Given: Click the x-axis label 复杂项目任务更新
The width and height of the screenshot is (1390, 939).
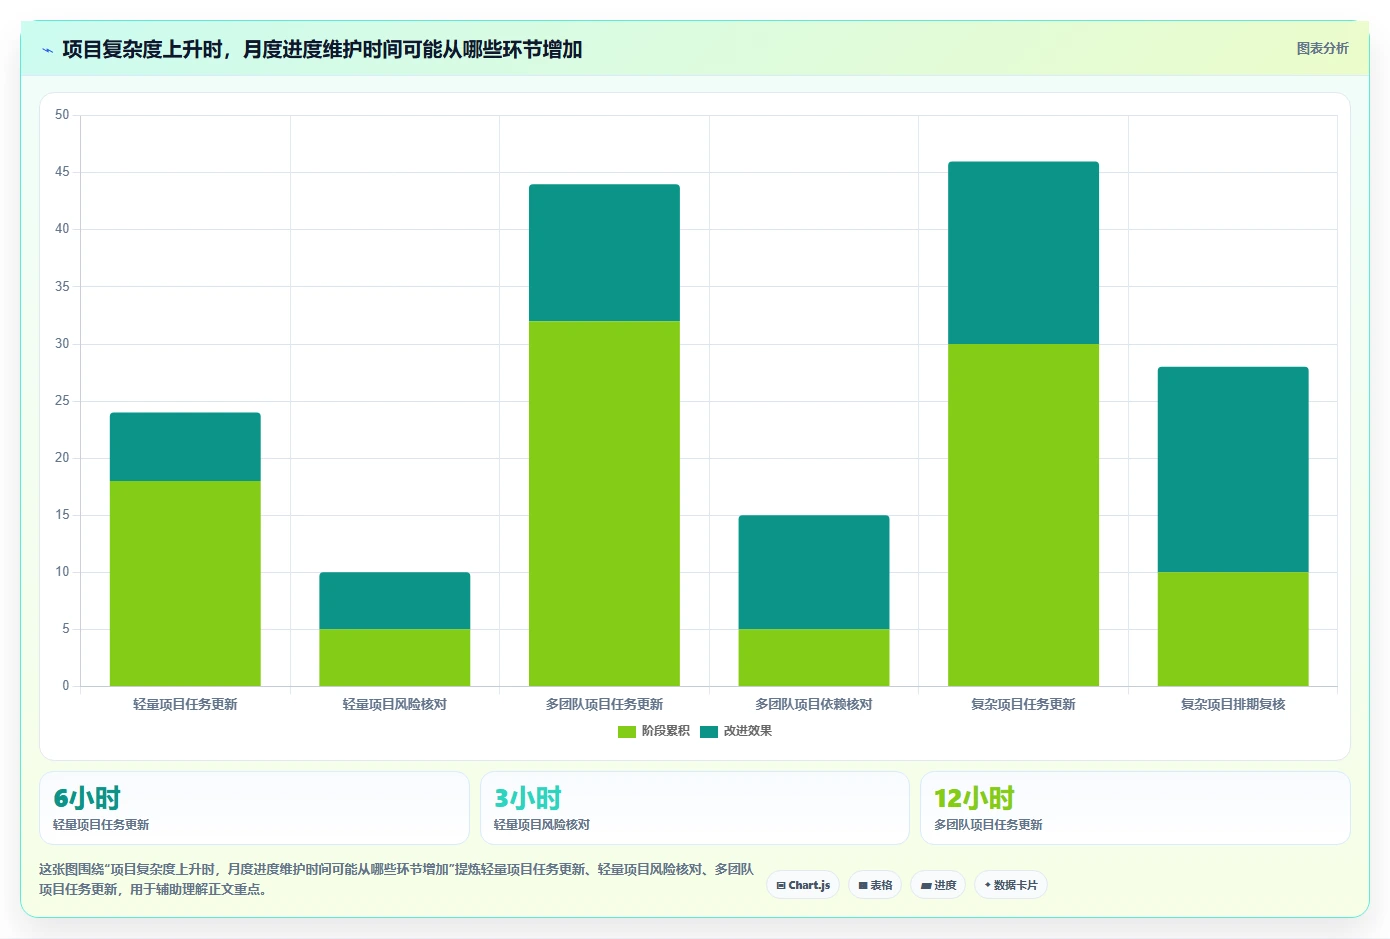Looking at the screenshot, I should [1023, 704].
